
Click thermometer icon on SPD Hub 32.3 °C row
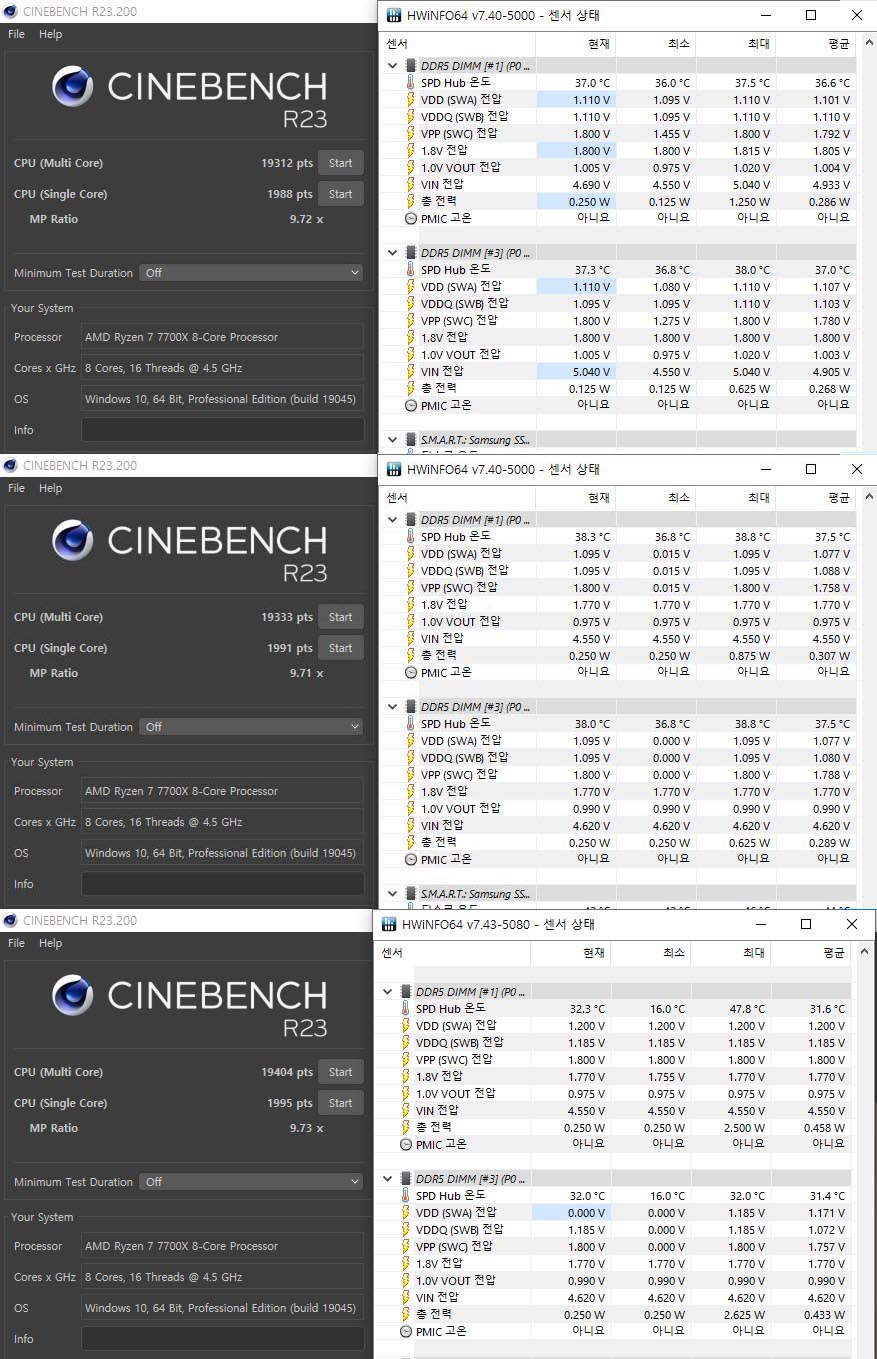tap(405, 1009)
